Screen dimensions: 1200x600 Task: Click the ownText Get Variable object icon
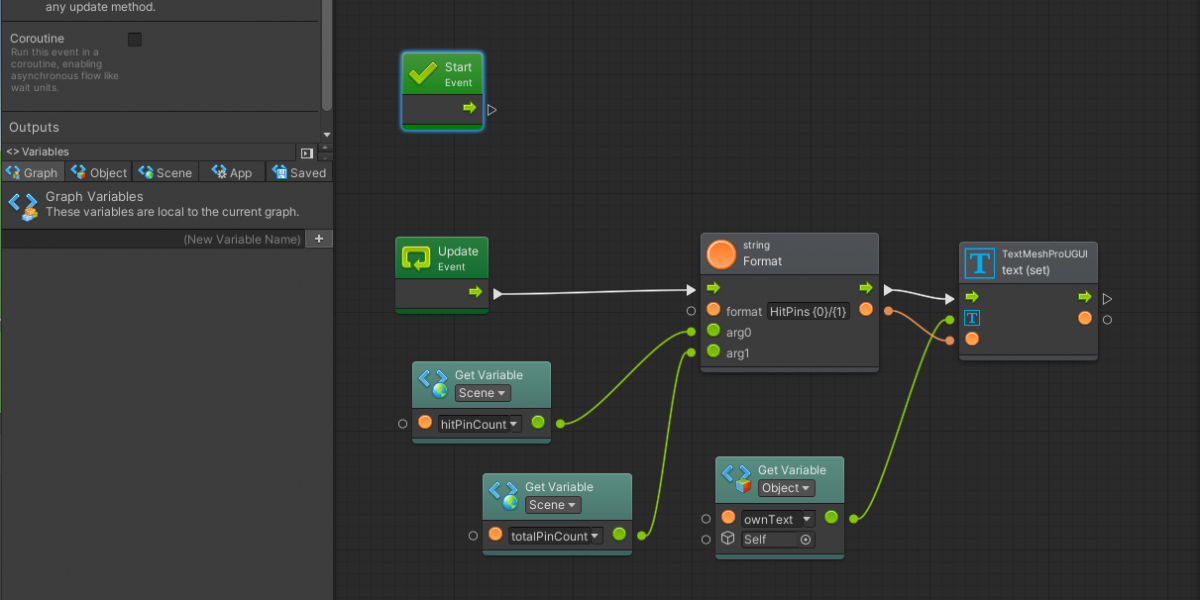[x=736, y=478]
